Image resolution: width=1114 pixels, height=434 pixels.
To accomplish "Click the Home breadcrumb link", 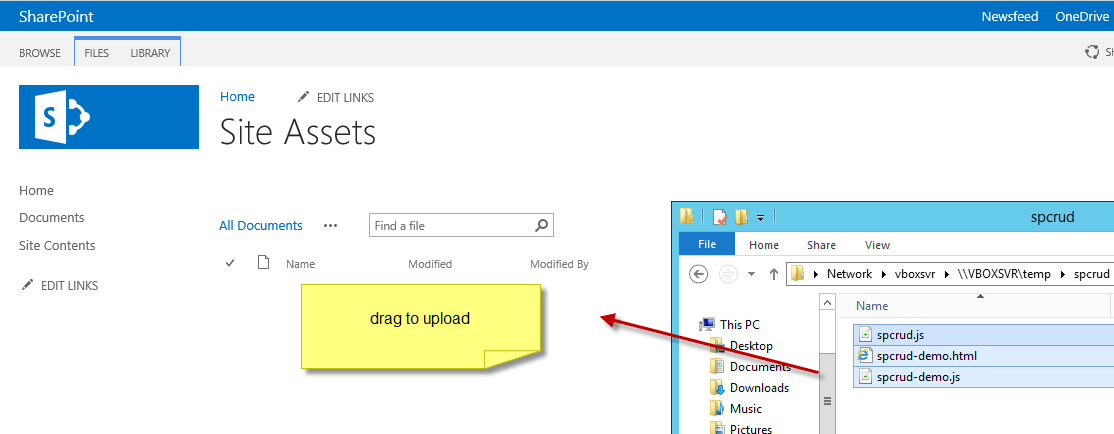I will (237, 97).
